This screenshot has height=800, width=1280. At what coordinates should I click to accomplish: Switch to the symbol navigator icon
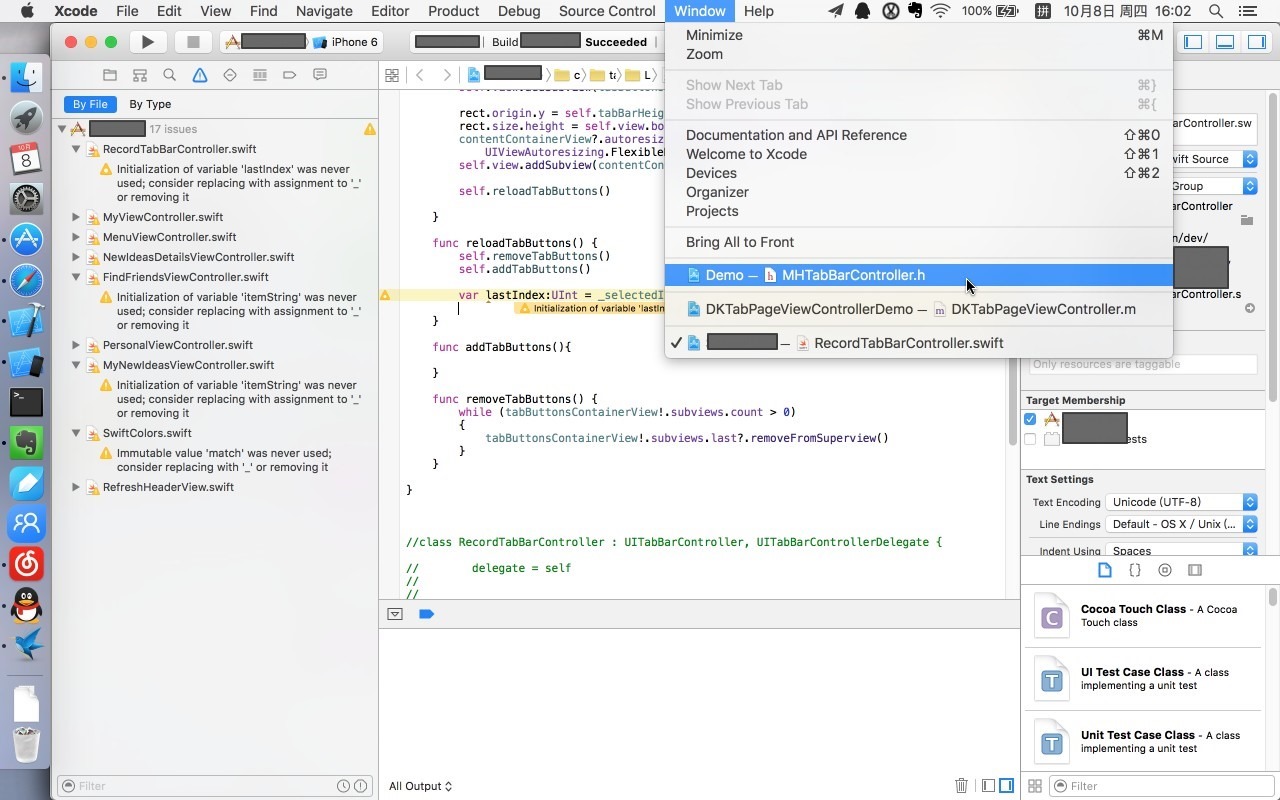click(x=140, y=75)
